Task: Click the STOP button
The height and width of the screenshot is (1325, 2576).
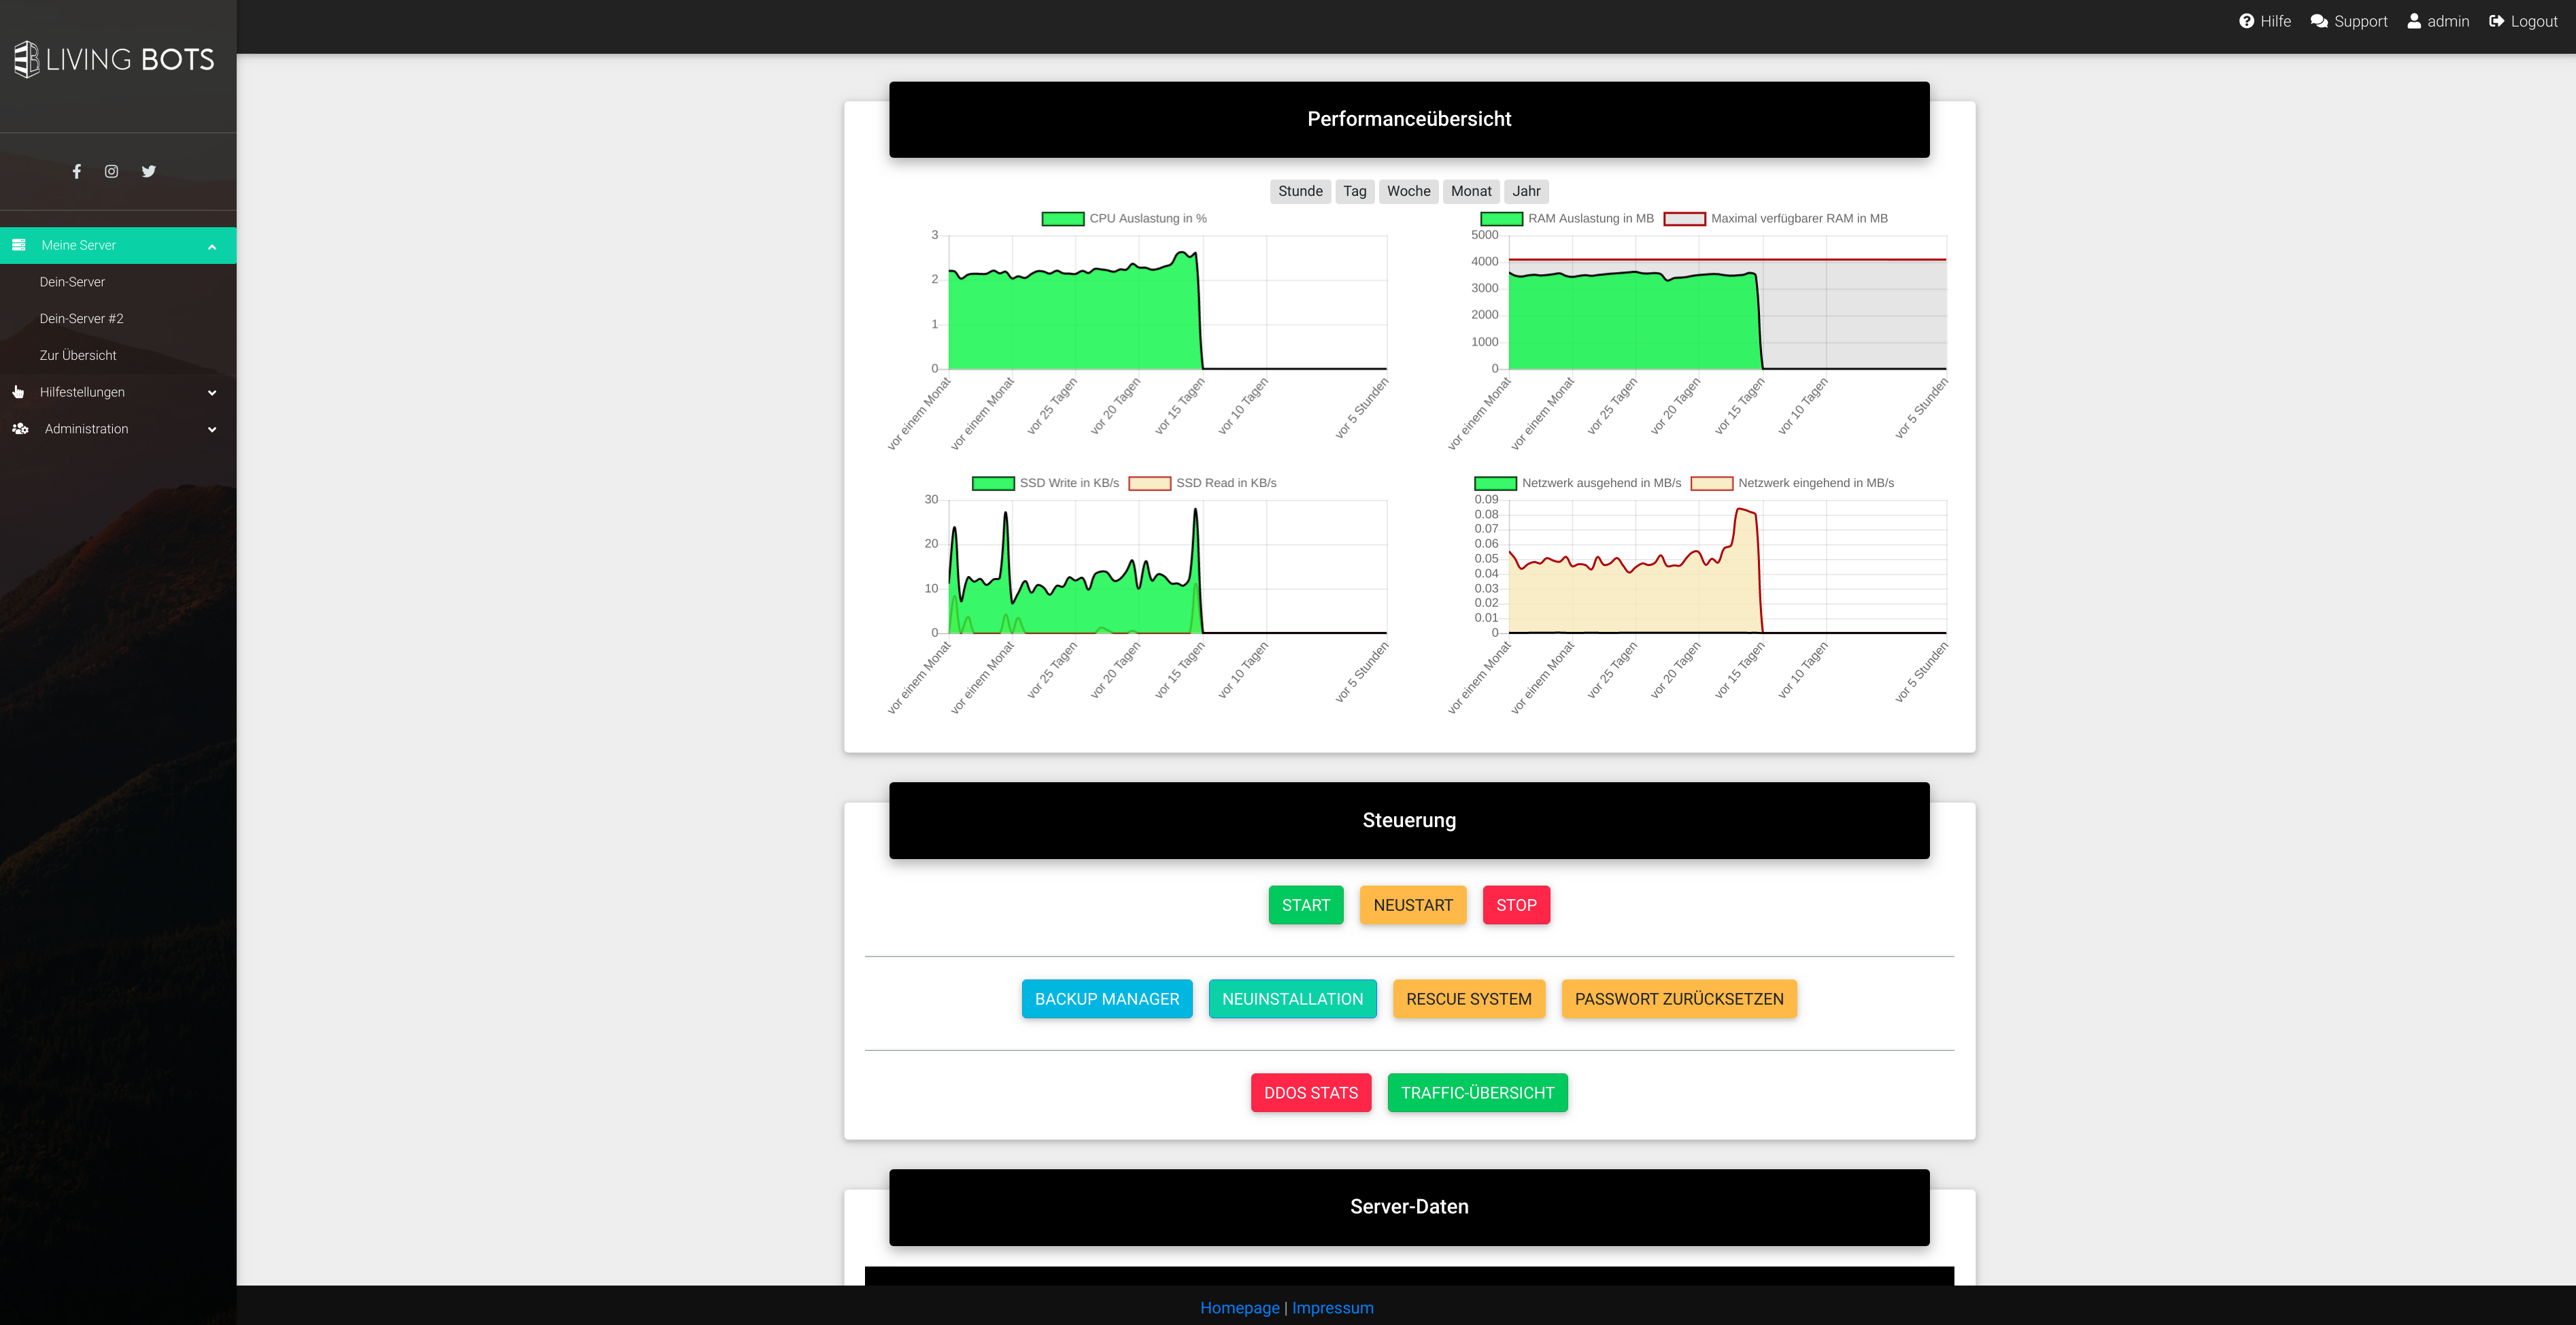Action: pos(1516,906)
